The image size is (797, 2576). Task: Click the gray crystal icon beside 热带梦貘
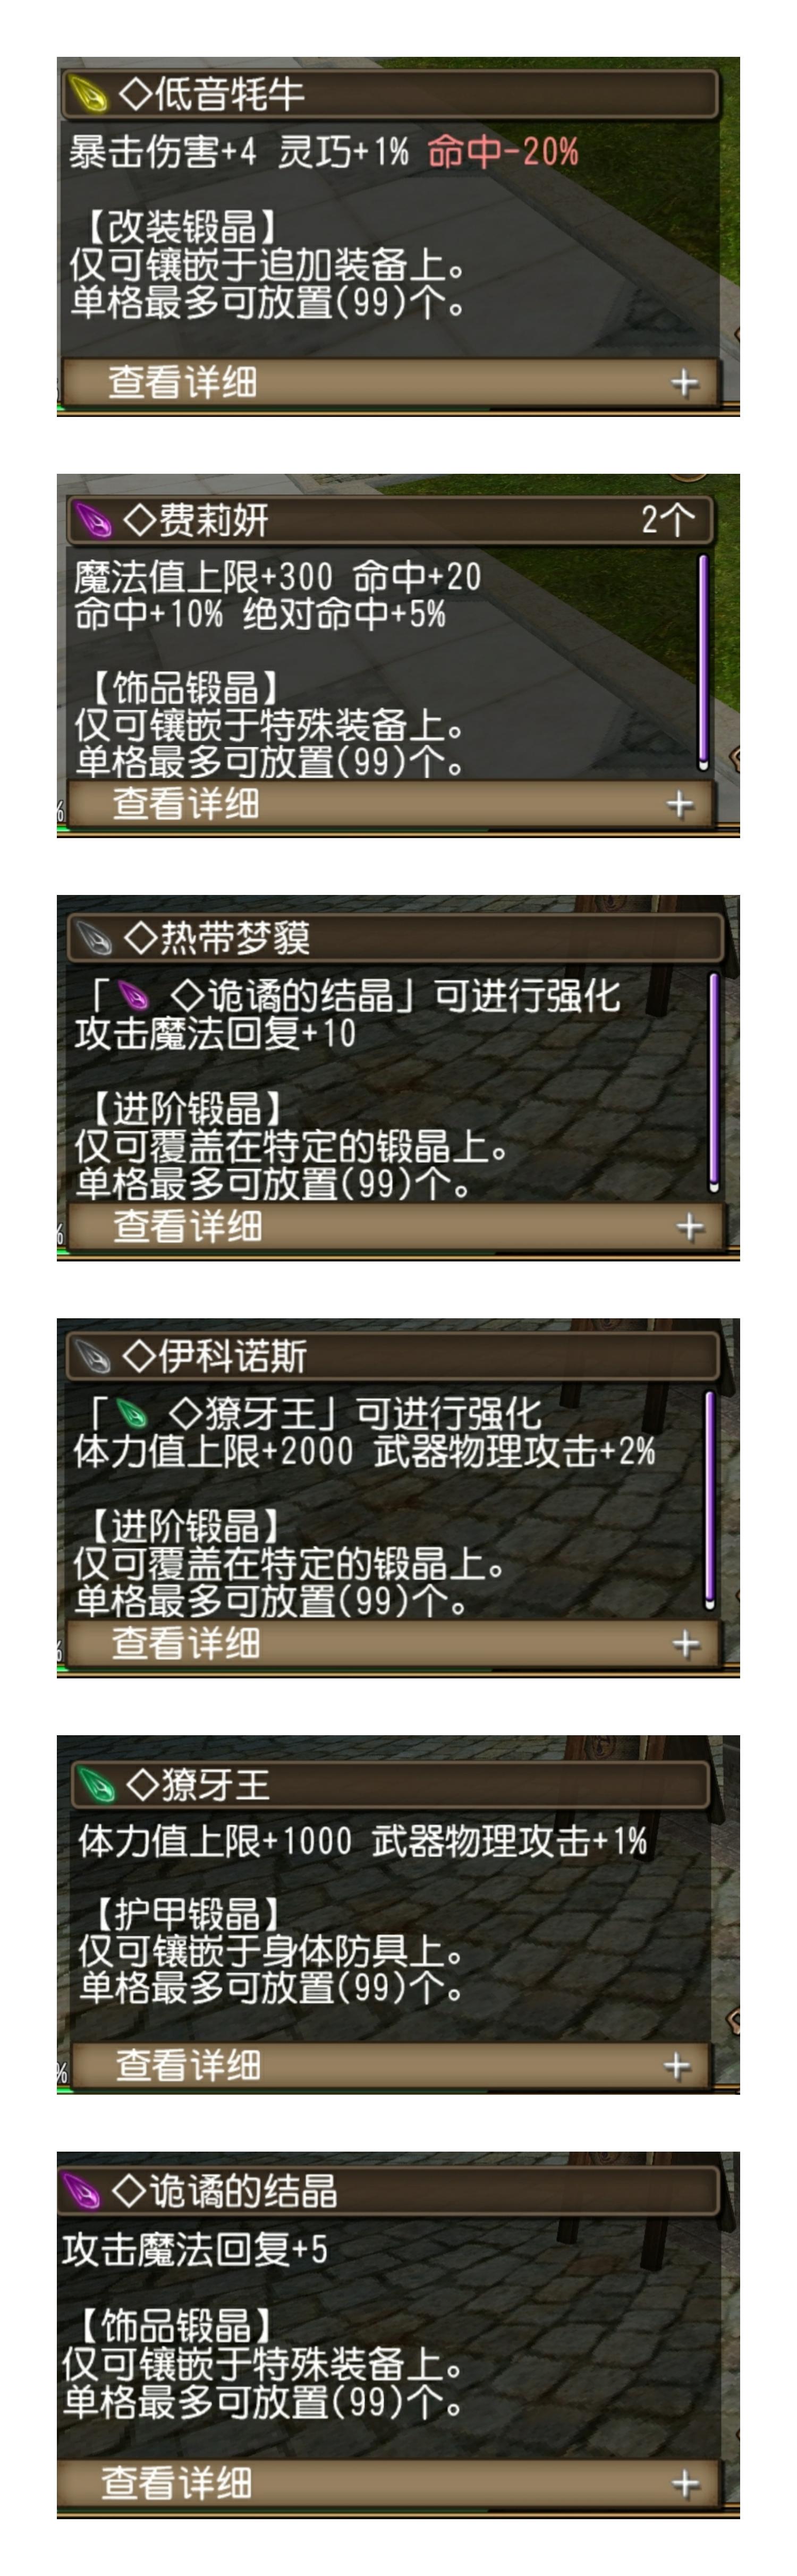(95, 939)
